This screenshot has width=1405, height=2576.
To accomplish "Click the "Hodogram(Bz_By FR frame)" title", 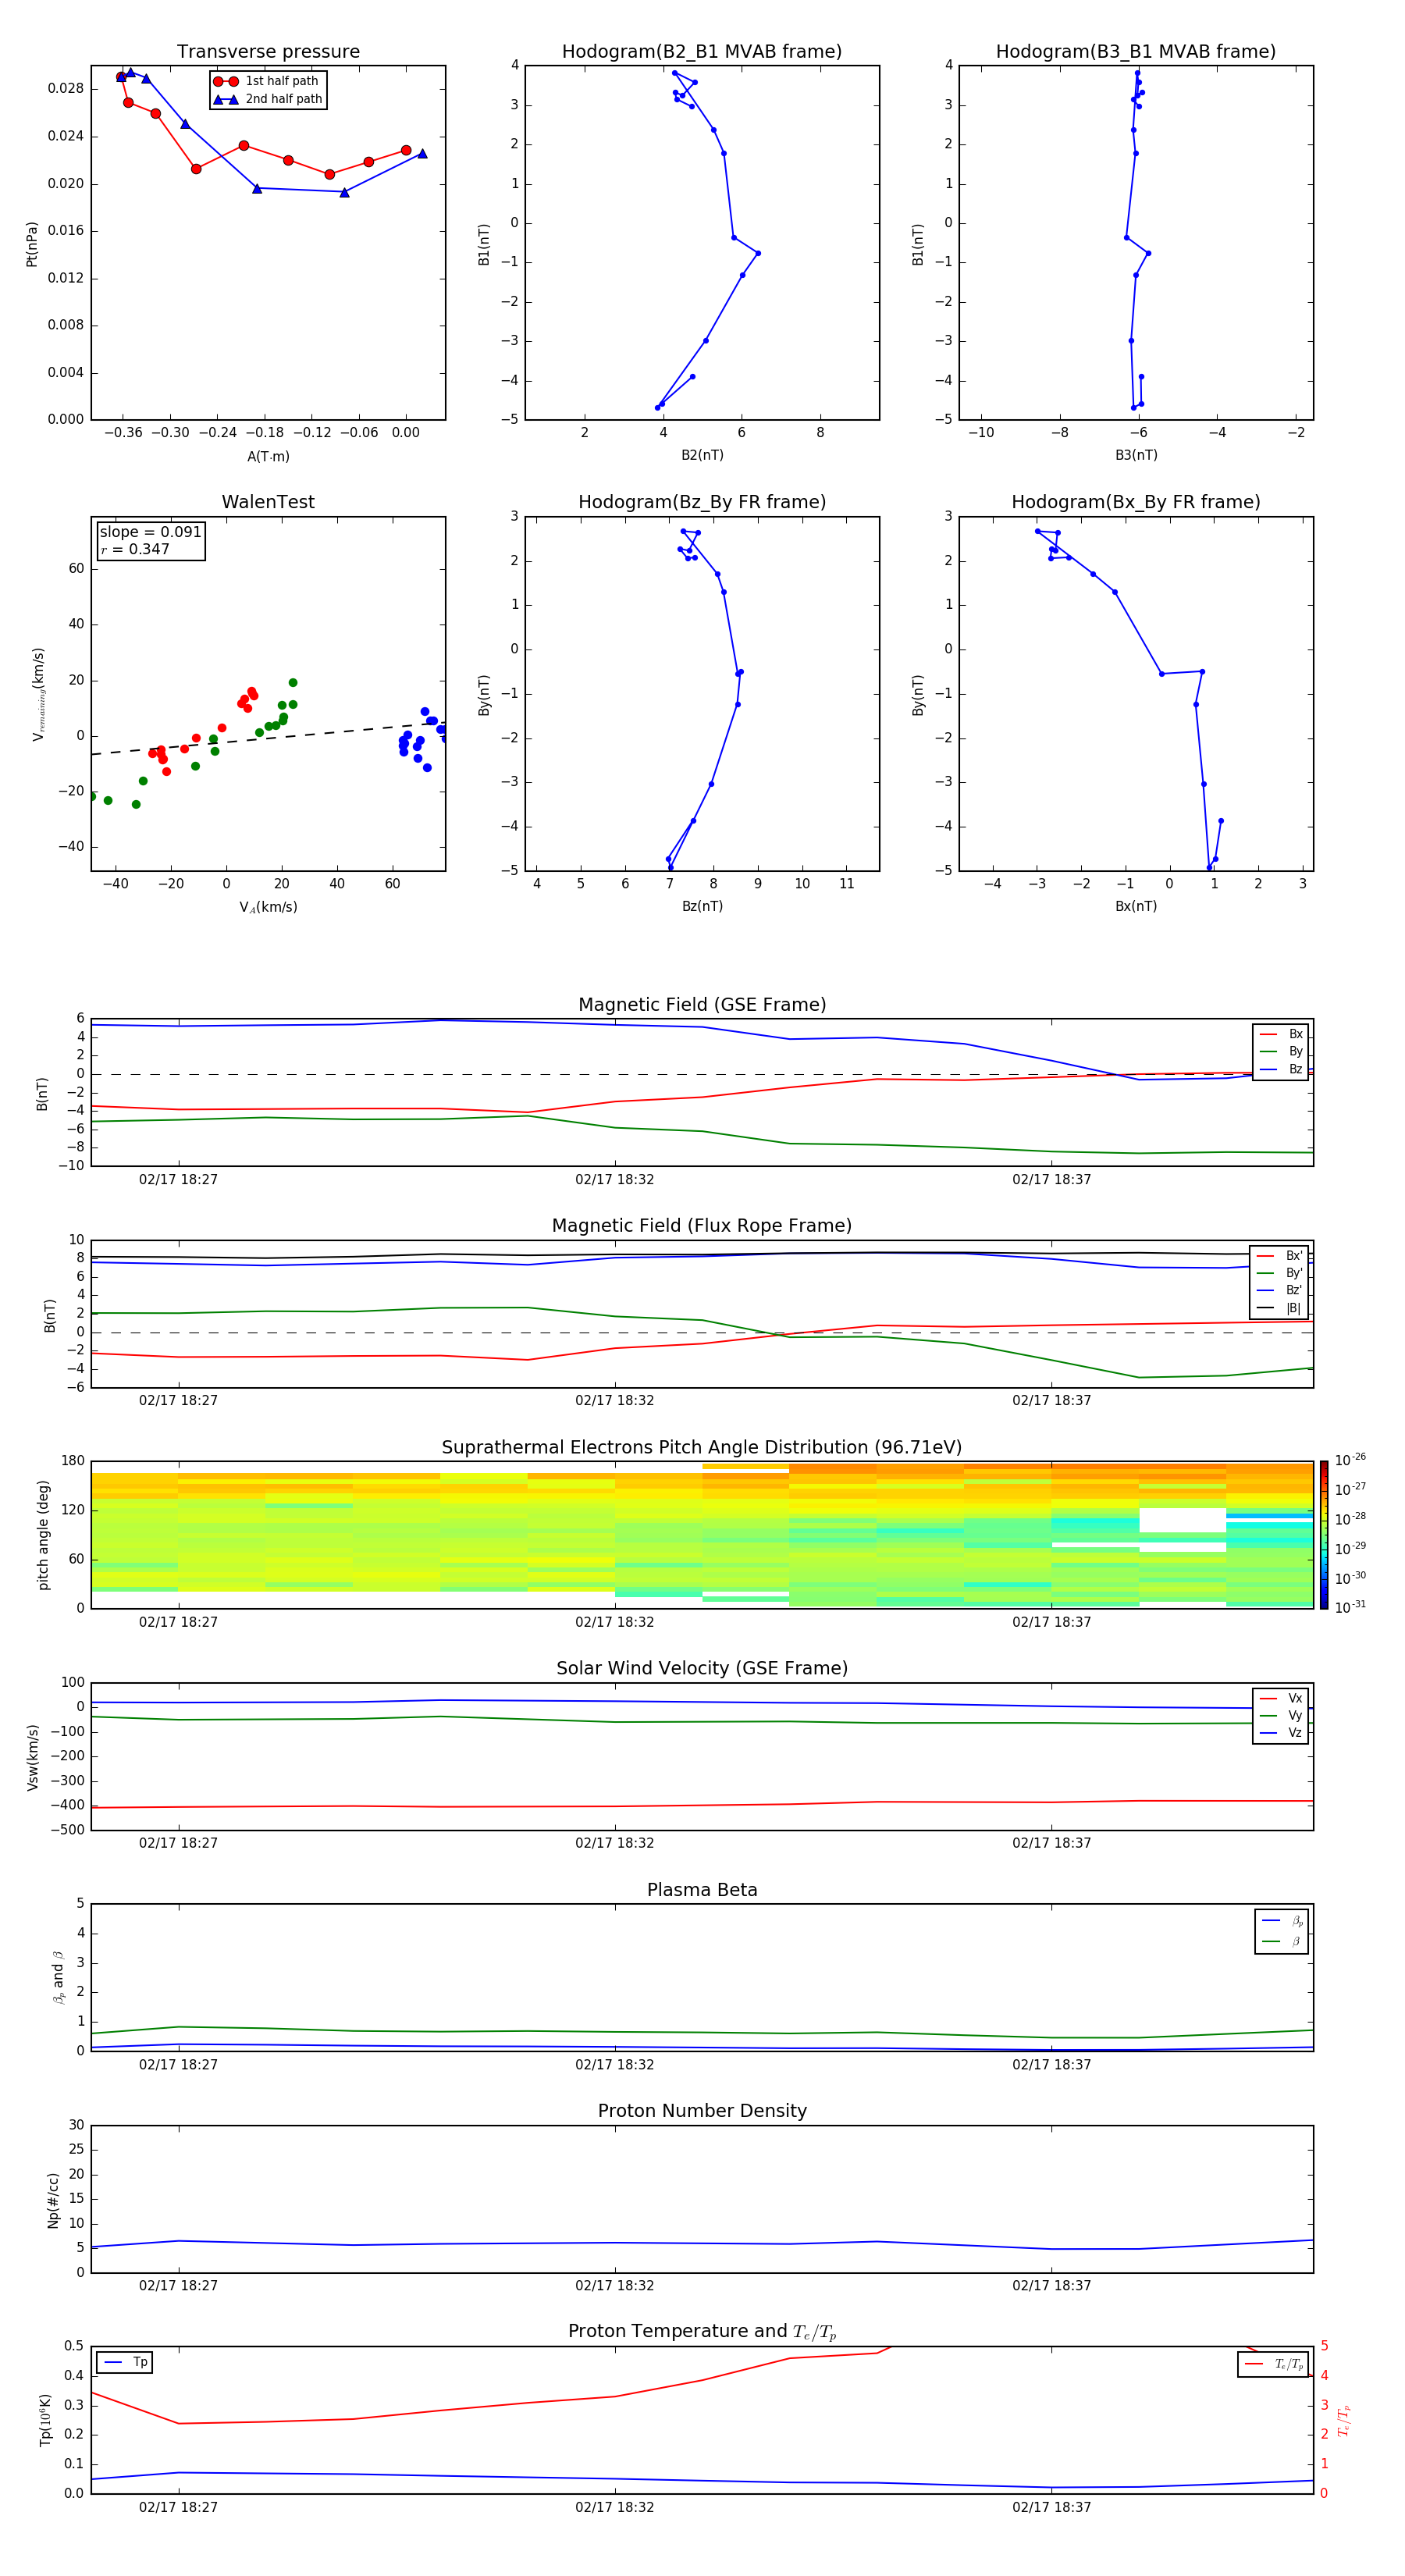I will pyautogui.click(x=702, y=502).
